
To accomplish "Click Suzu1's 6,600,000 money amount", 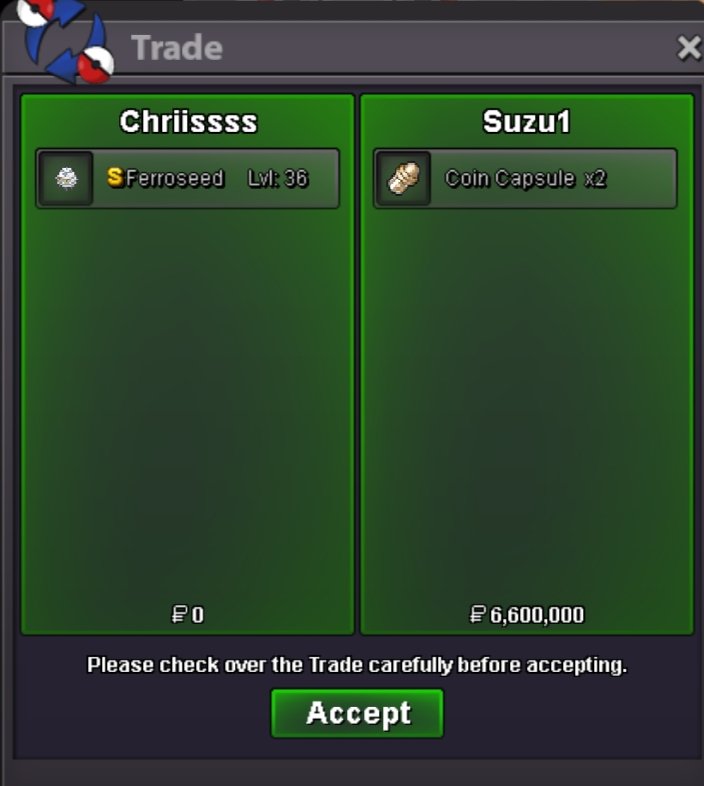I will 537,615.
